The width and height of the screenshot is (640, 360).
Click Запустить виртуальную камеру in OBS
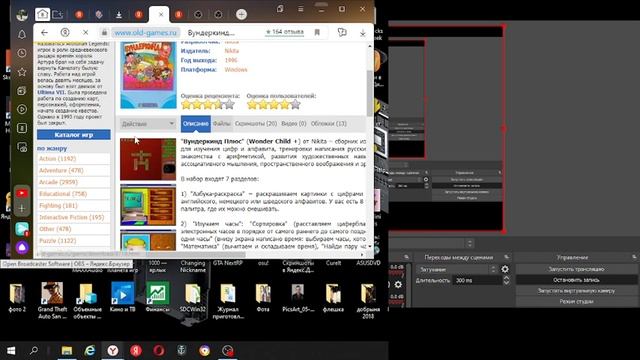(x=576, y=291)
